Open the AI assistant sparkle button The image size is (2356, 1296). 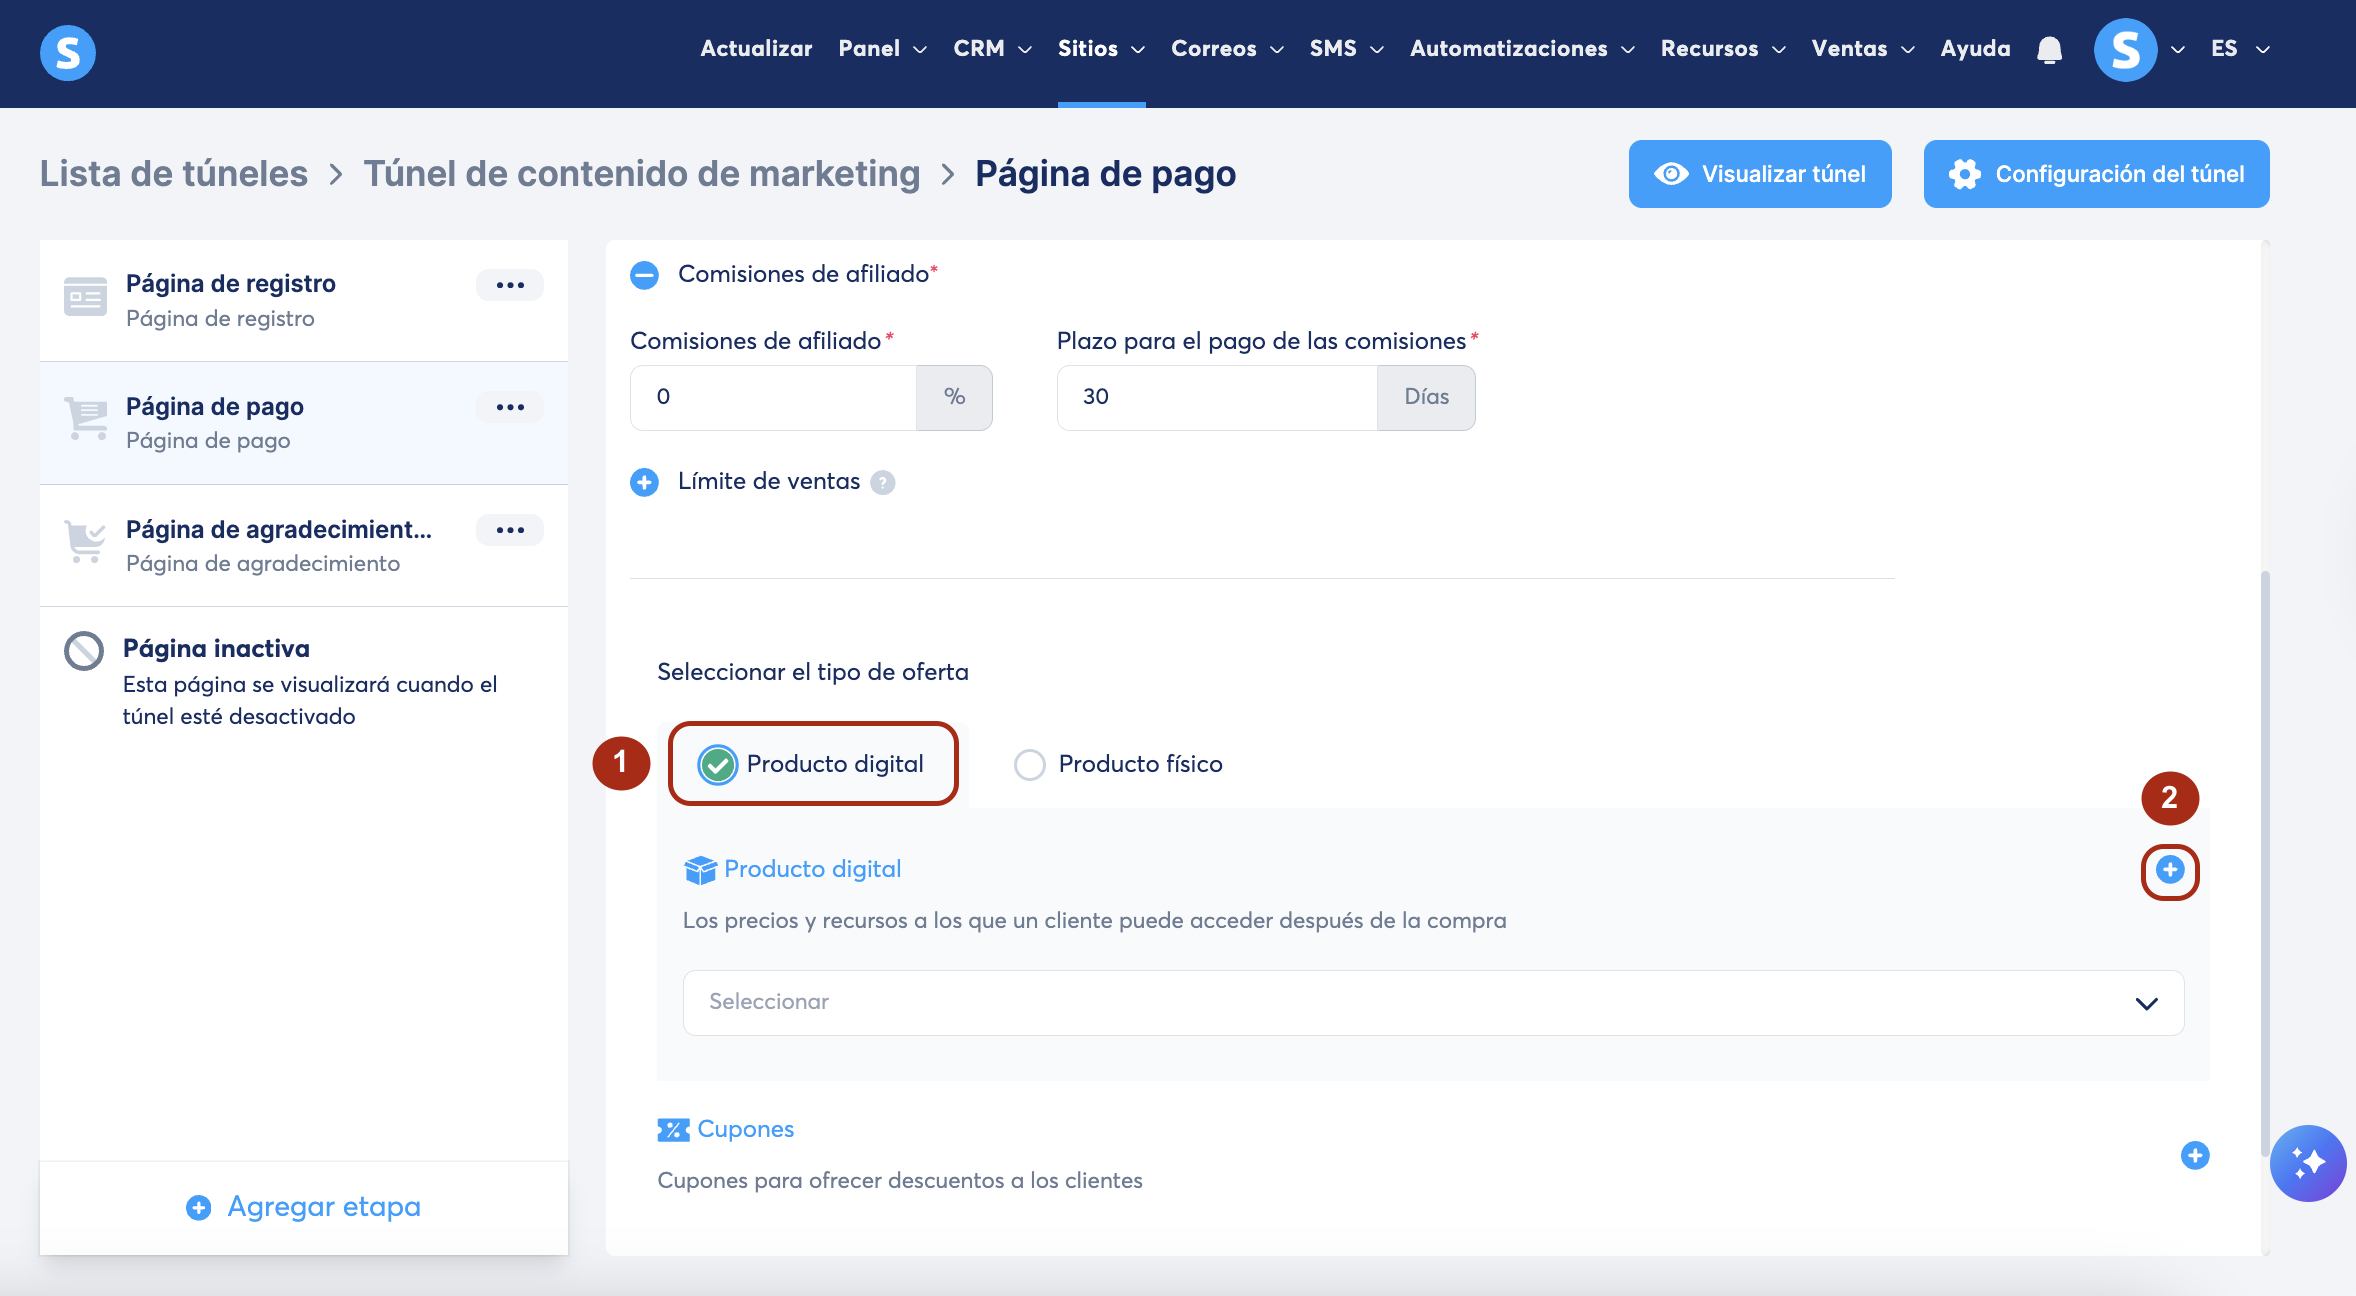pyautogui.click(x=2308, y=1163)
